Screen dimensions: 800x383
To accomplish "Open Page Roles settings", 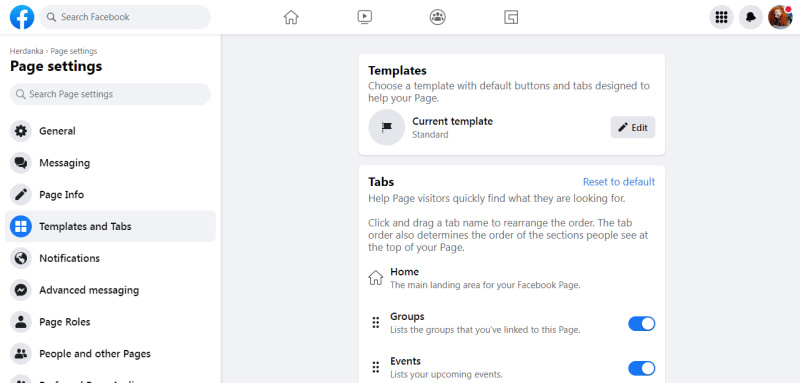I will pyautogui.click(x=110, y=322).
